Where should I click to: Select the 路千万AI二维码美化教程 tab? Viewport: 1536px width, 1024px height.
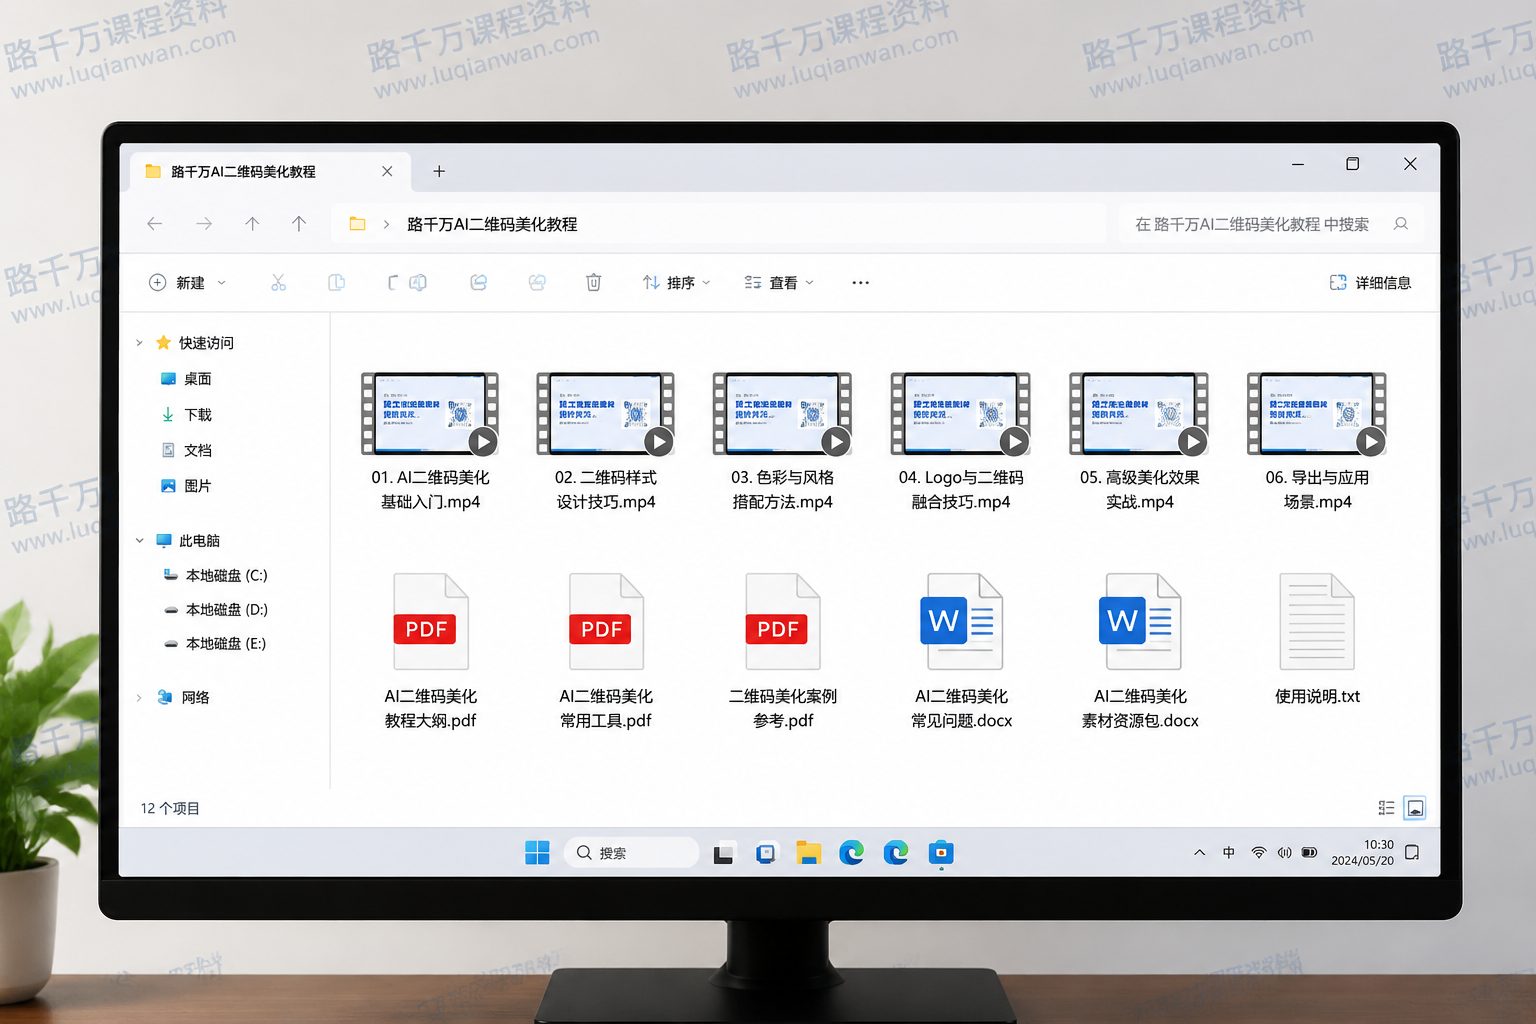point(270,171)
